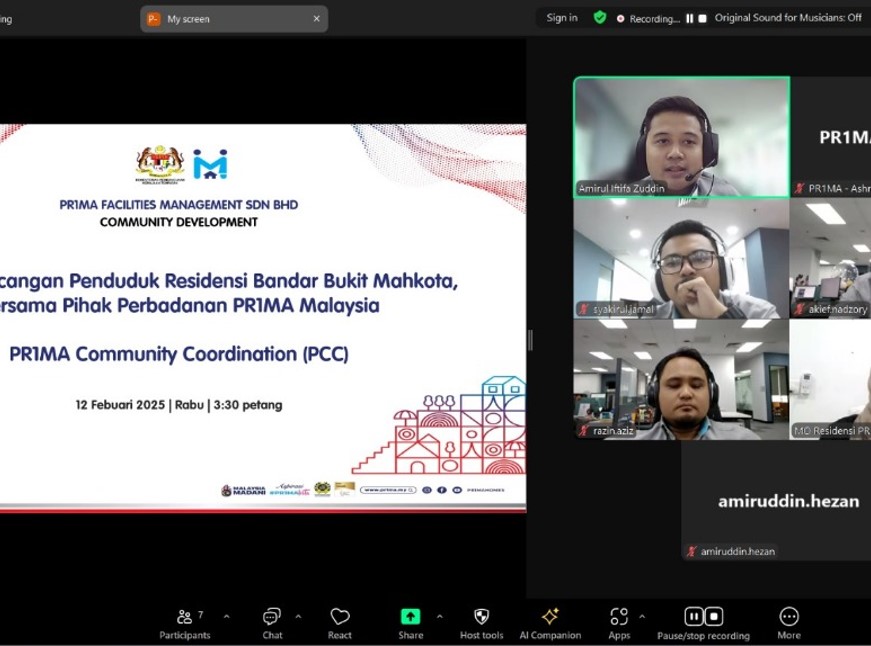Open Host tools shield
Image resolution: width=871 pixels, height=646 pixels.
click(x=482, y=624)
